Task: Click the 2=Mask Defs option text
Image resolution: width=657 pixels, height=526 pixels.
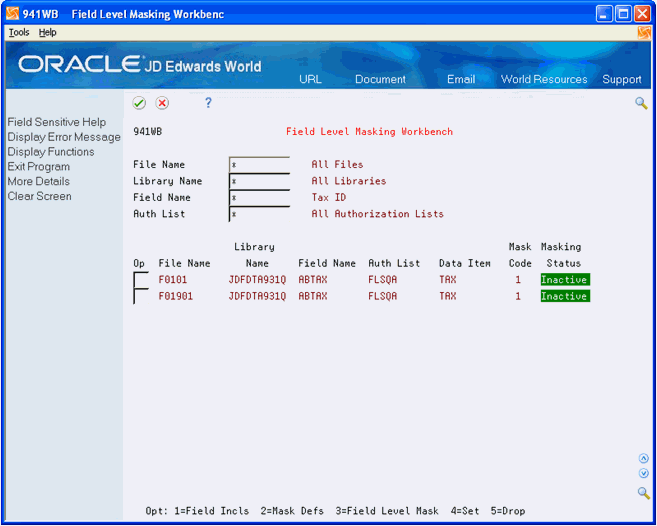Action: point(292,511)
